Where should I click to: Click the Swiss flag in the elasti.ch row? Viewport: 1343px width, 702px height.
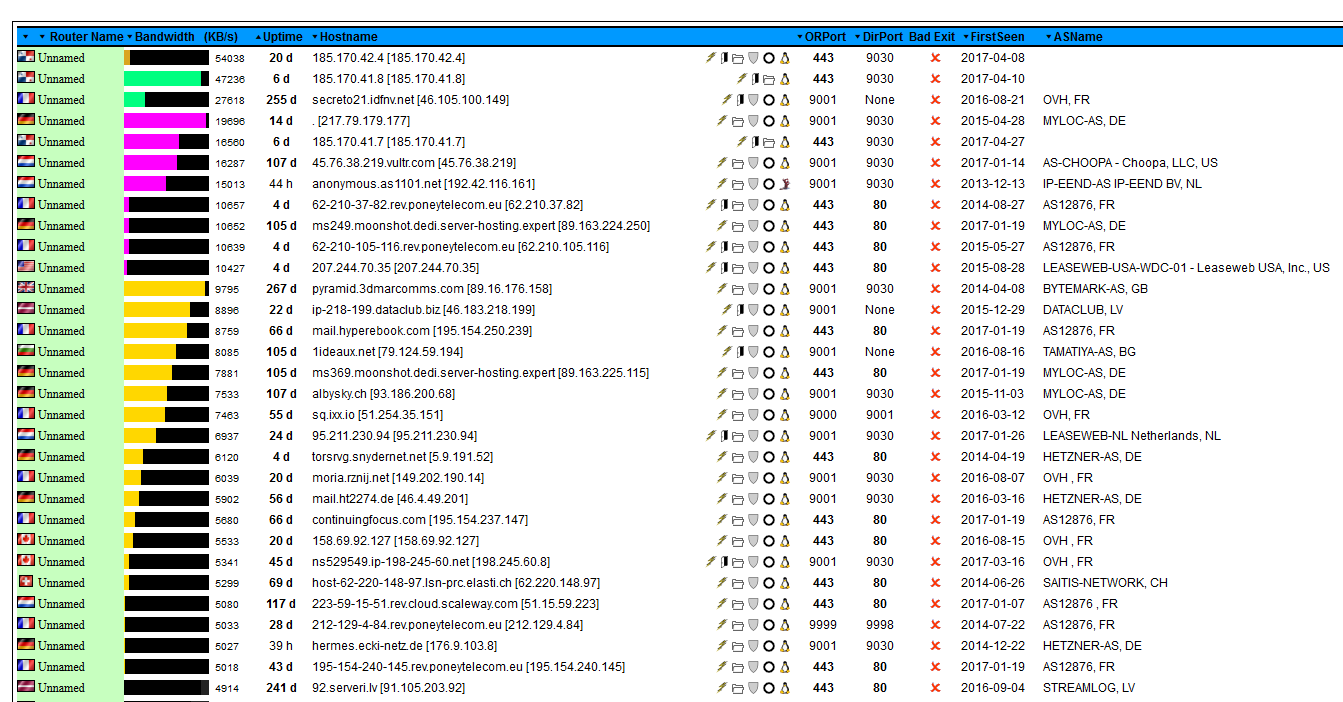pos(26,583)
